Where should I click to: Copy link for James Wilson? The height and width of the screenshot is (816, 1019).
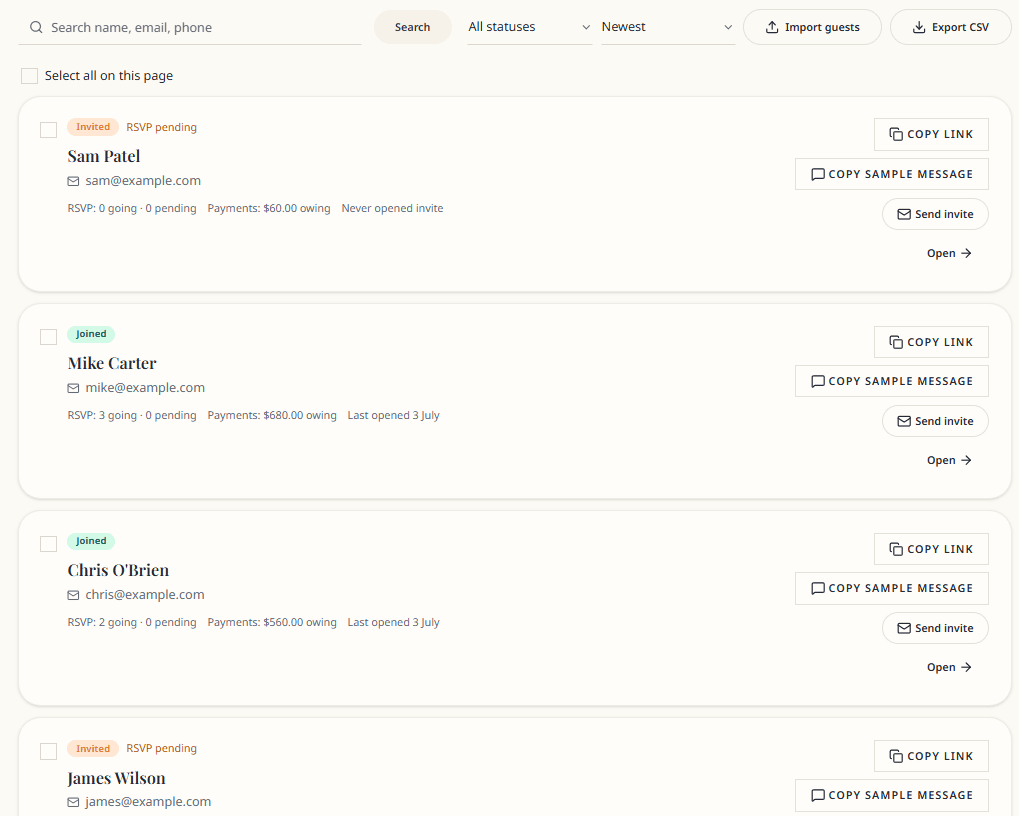click(931, 756)
